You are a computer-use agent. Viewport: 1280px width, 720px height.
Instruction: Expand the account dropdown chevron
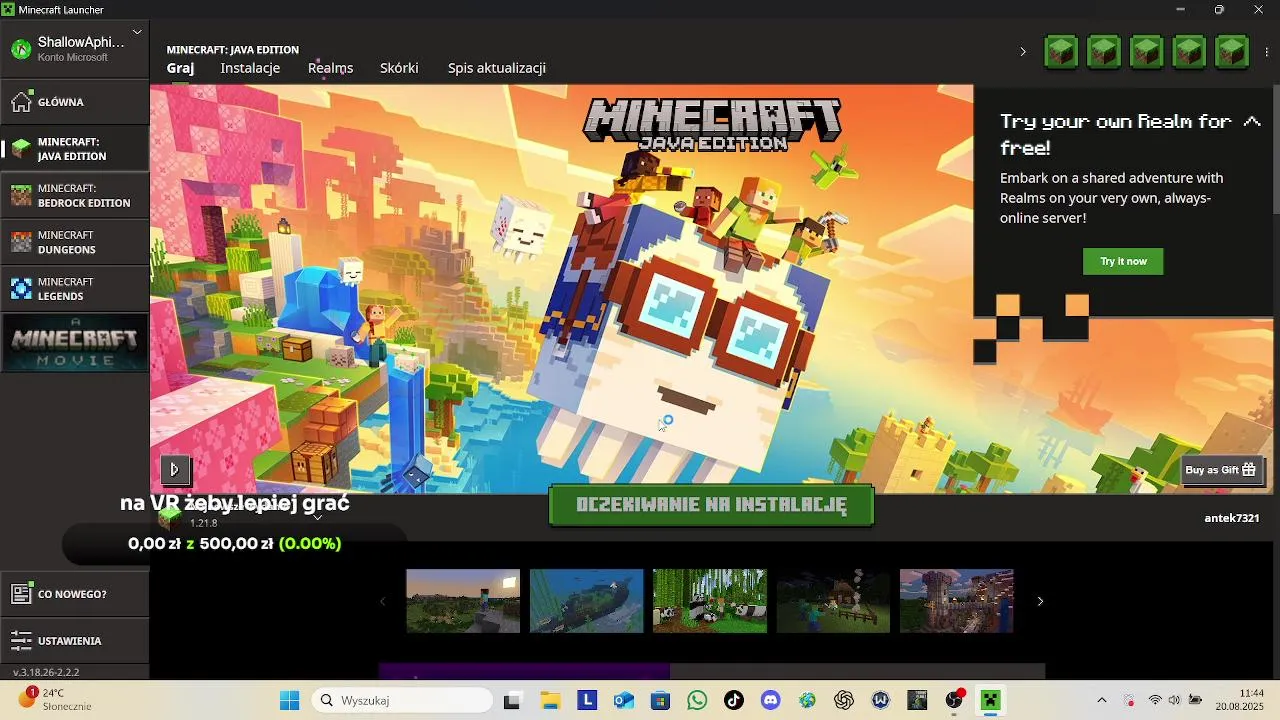tap(137, 32)
